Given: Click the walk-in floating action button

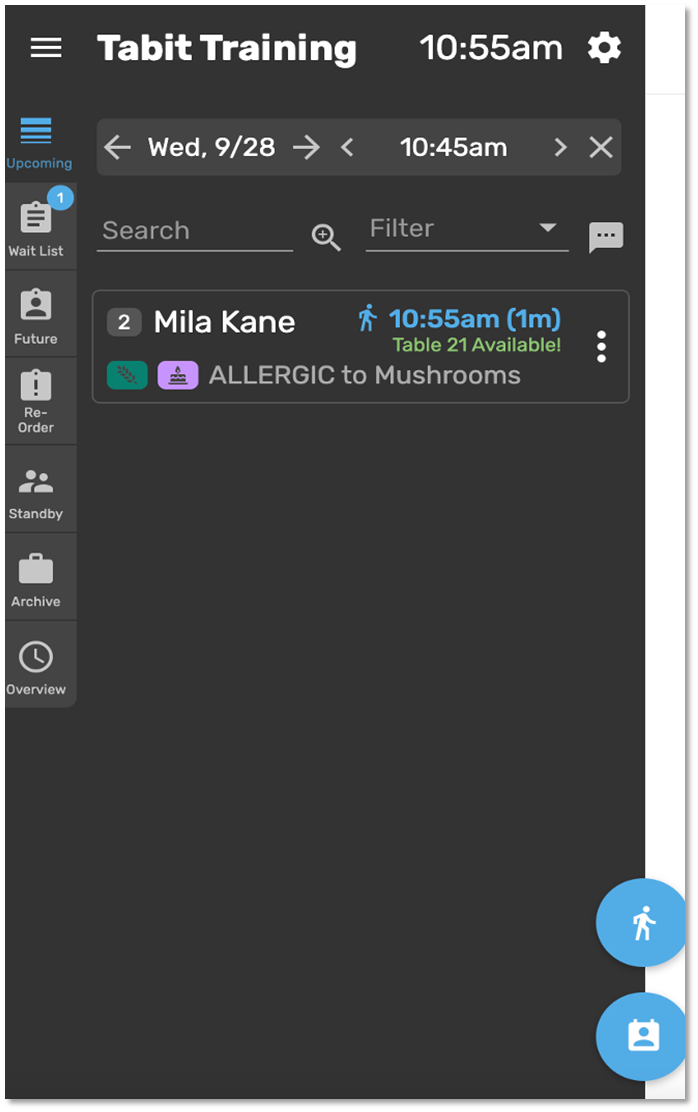Looking at the screenshot, I should point(641,923).
